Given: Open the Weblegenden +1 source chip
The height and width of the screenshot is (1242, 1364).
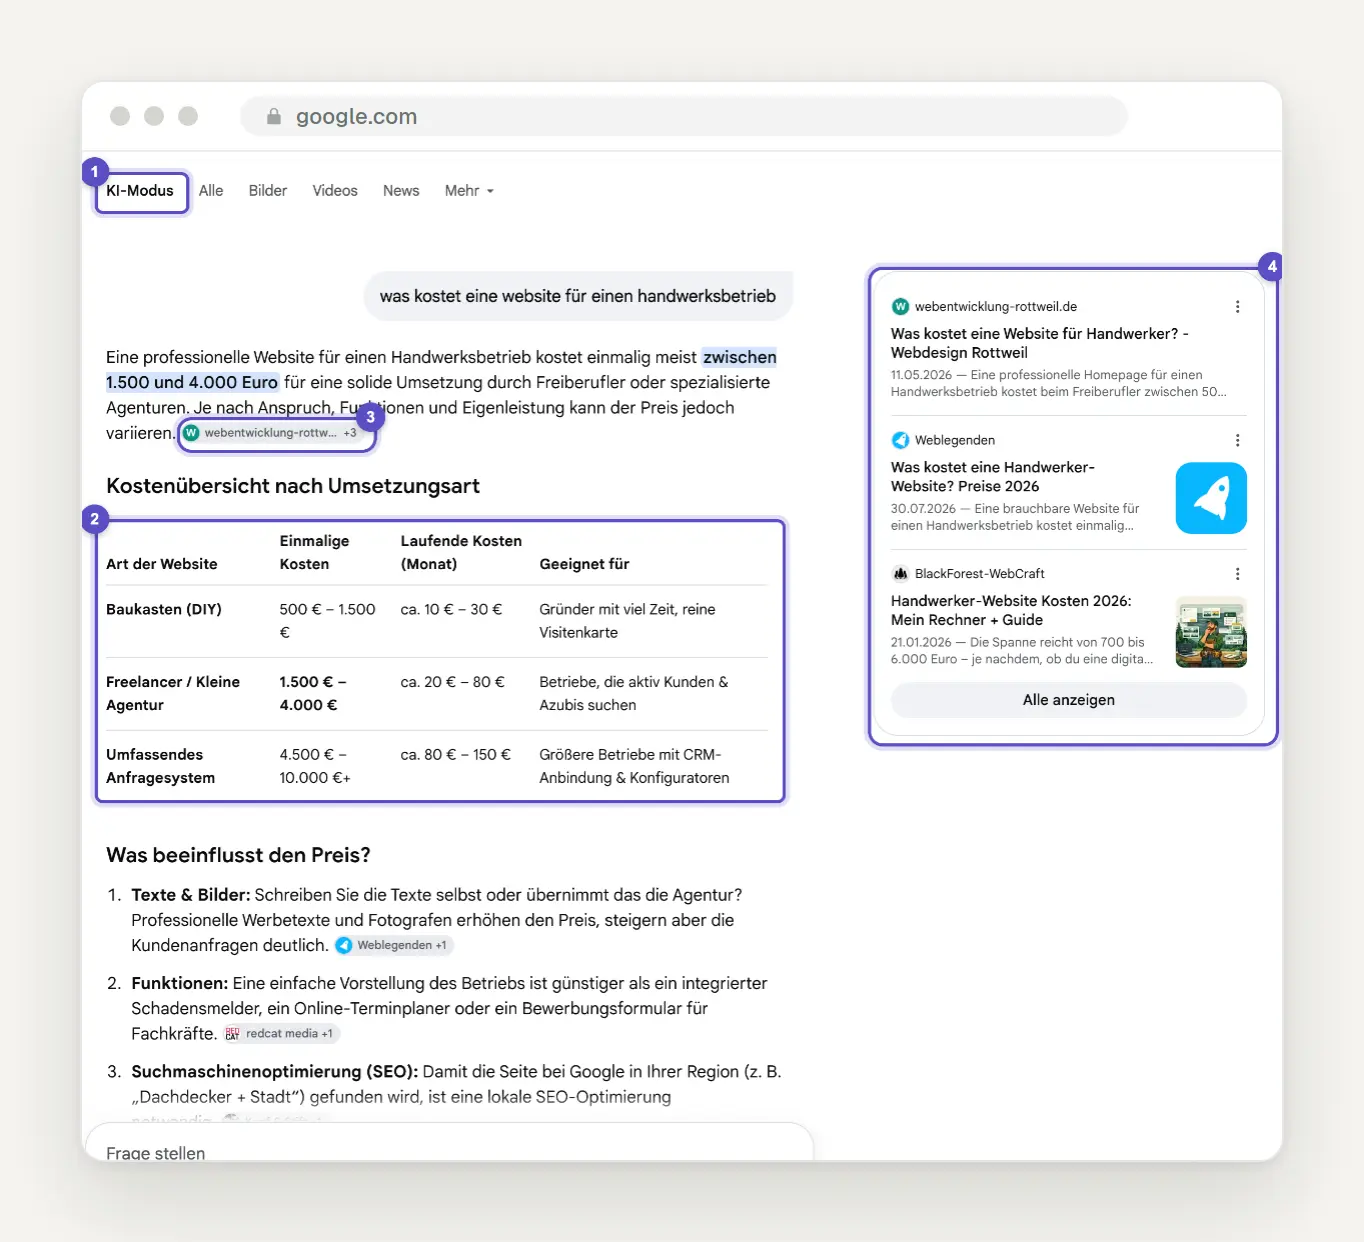Looking at the screenshot, I should (393, 945).
